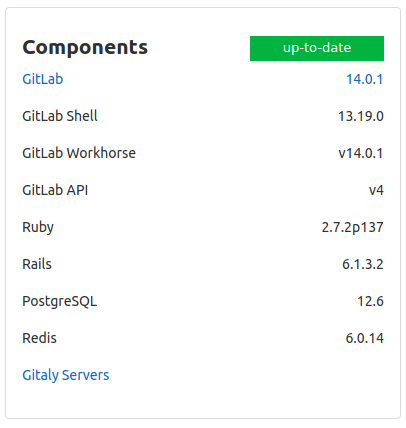Click the 2.7.2p137 Ruby version

pos(353,227)
